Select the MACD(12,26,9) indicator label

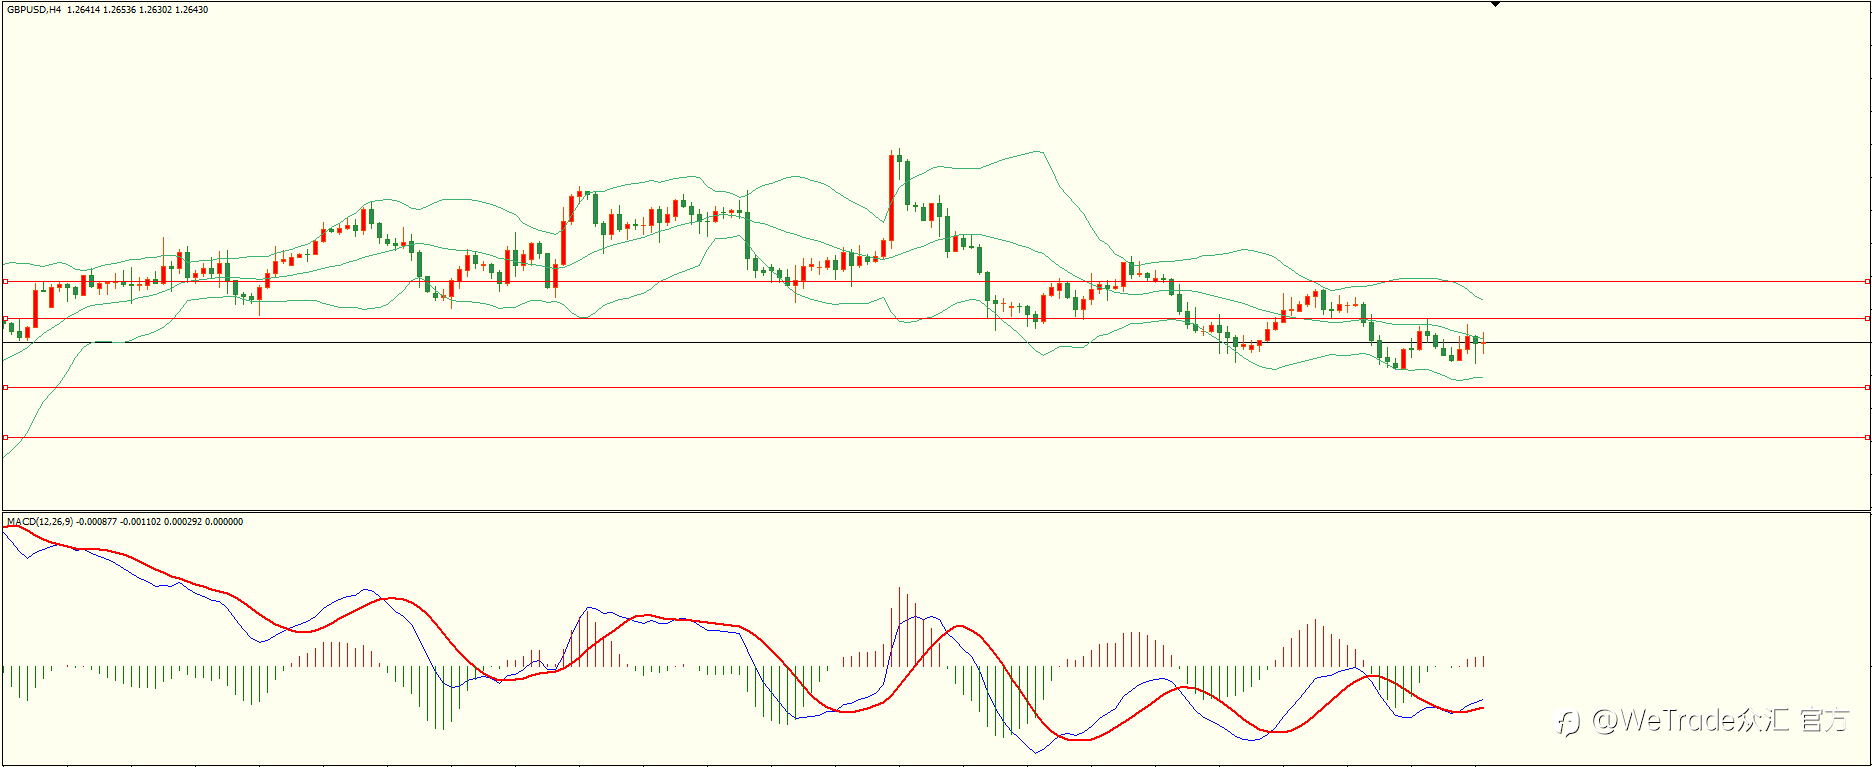[x=40, y=522]
